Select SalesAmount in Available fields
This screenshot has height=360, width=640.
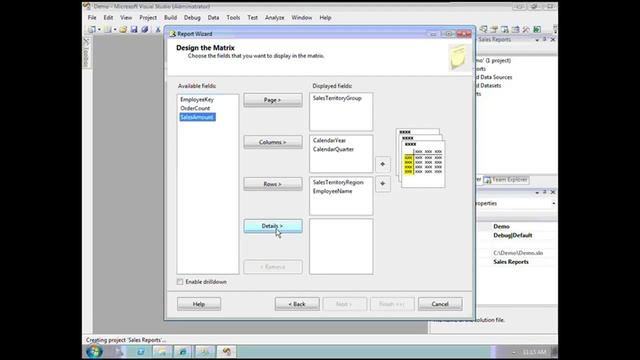198,117
